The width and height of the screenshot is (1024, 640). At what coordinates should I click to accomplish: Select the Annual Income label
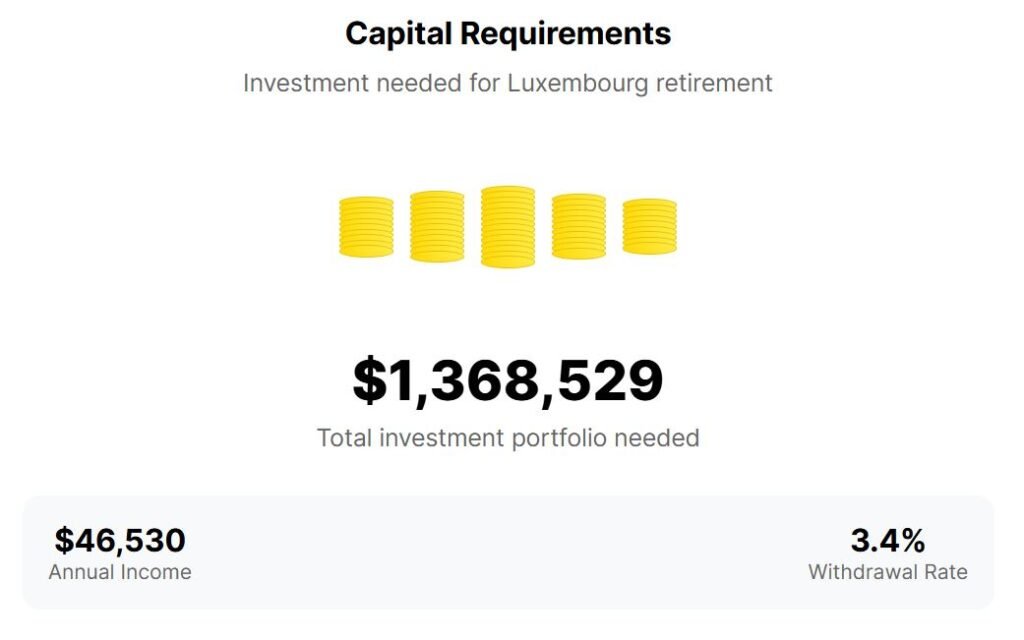coord(120,573)
